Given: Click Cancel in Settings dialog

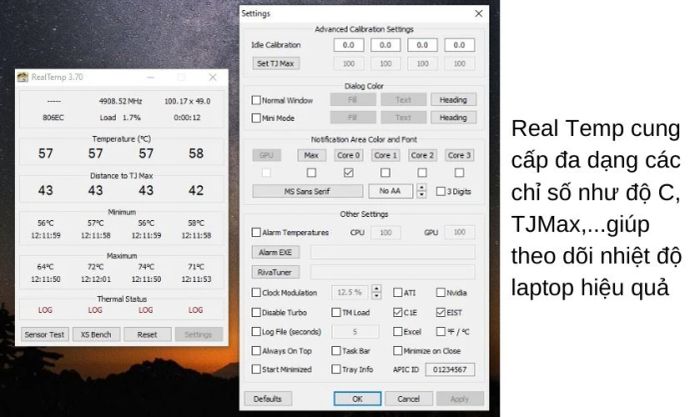Looking at the screenshot, I should click(x=408, y=399).
